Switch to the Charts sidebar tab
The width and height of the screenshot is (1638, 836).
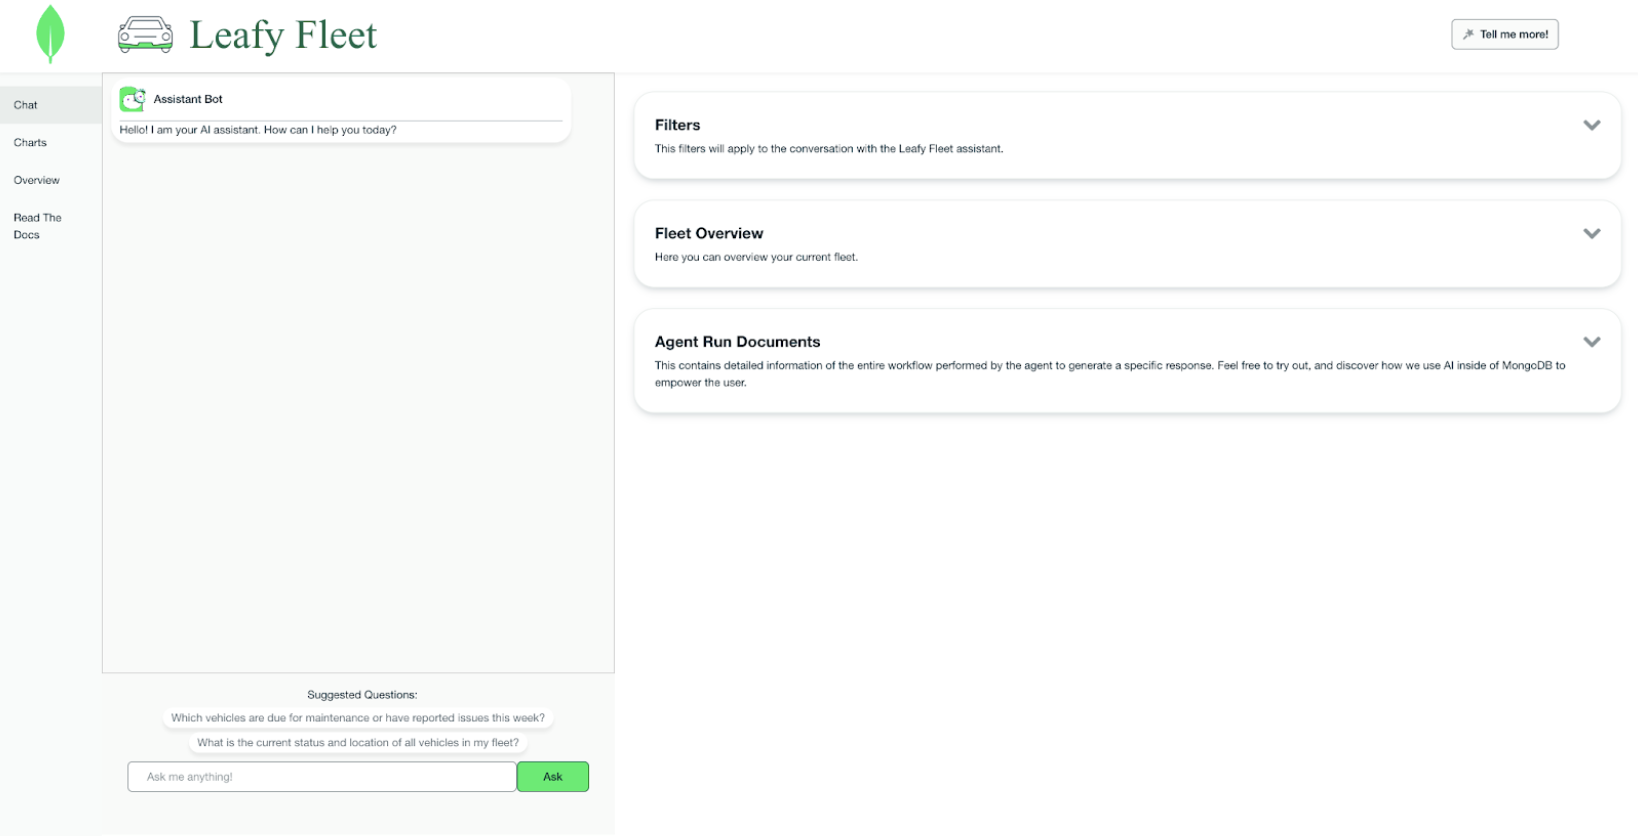point(30,143)
